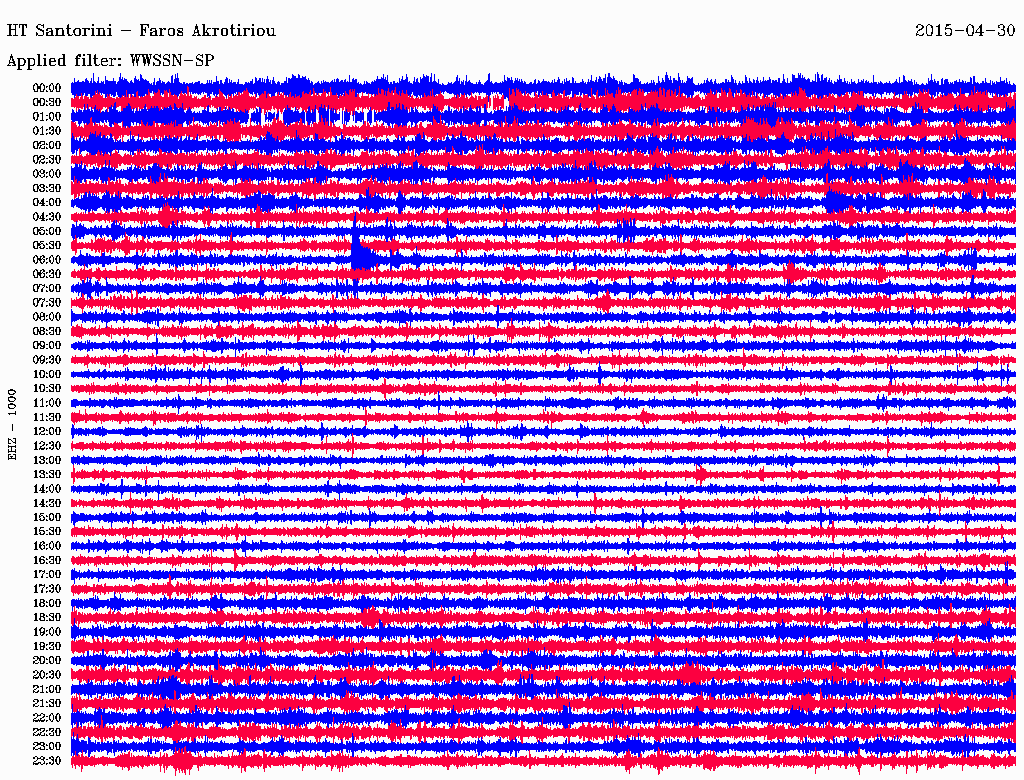
Task: Click the '05:00' time label
Action: [x=47, y=231]
